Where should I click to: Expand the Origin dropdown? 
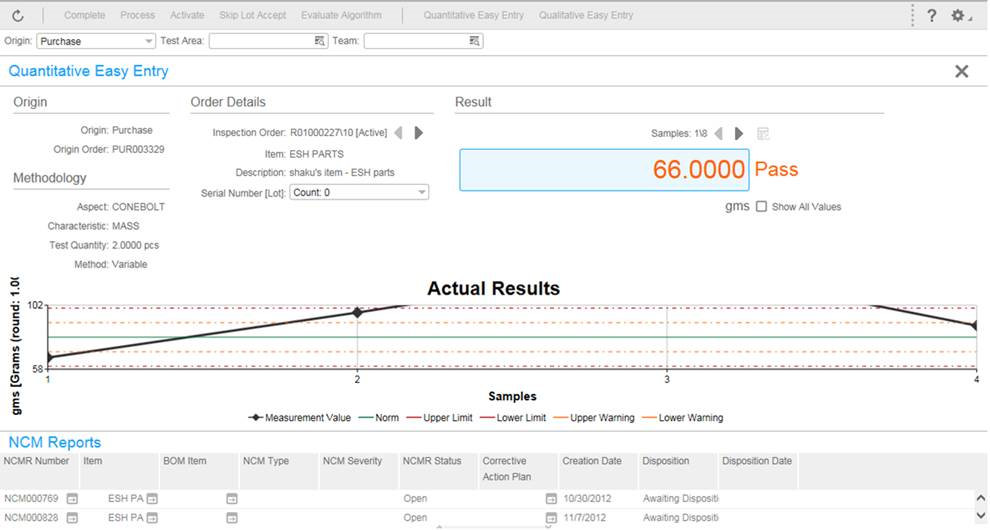click(x=149, y=41)
